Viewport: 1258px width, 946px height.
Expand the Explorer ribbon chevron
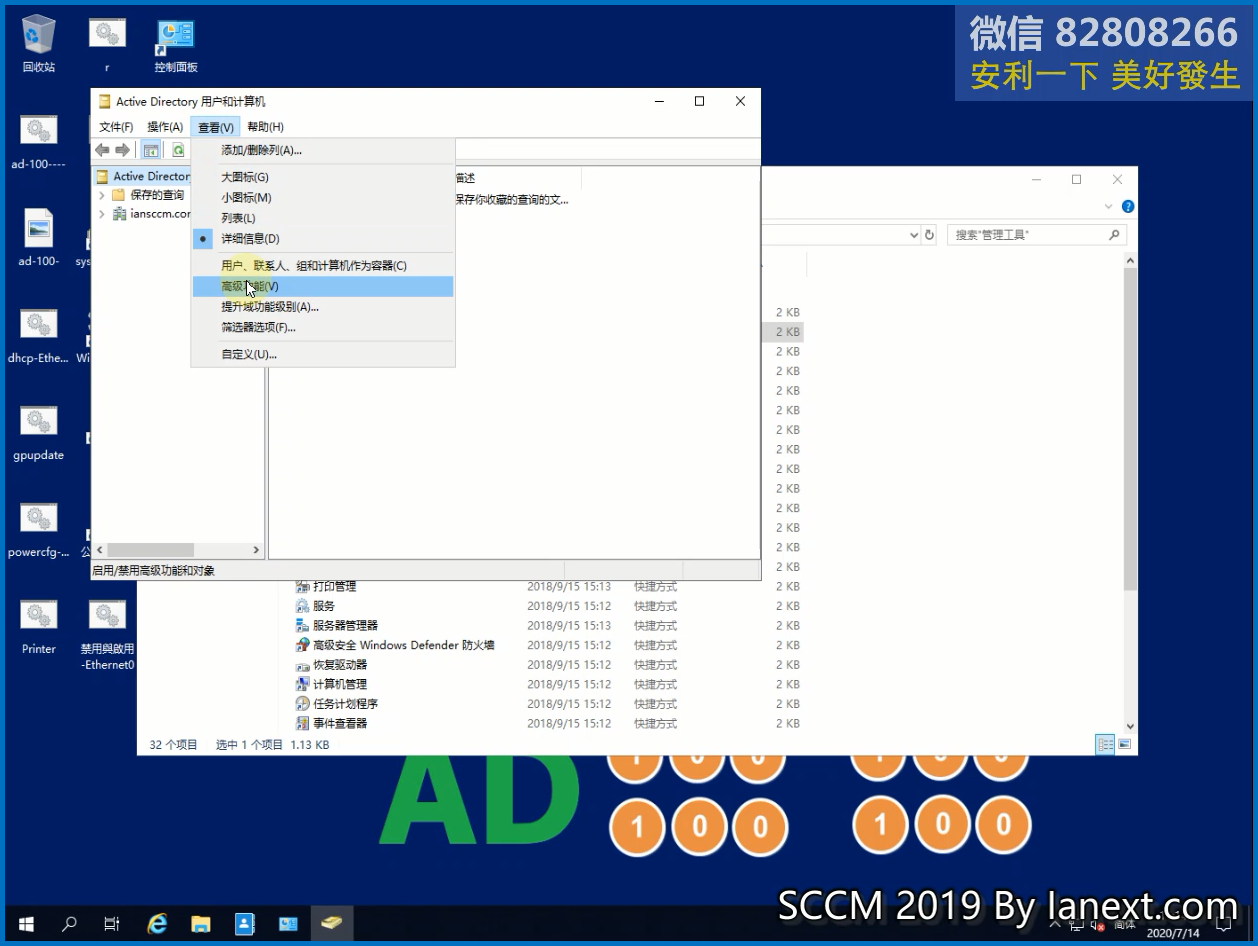point(1108,207)
